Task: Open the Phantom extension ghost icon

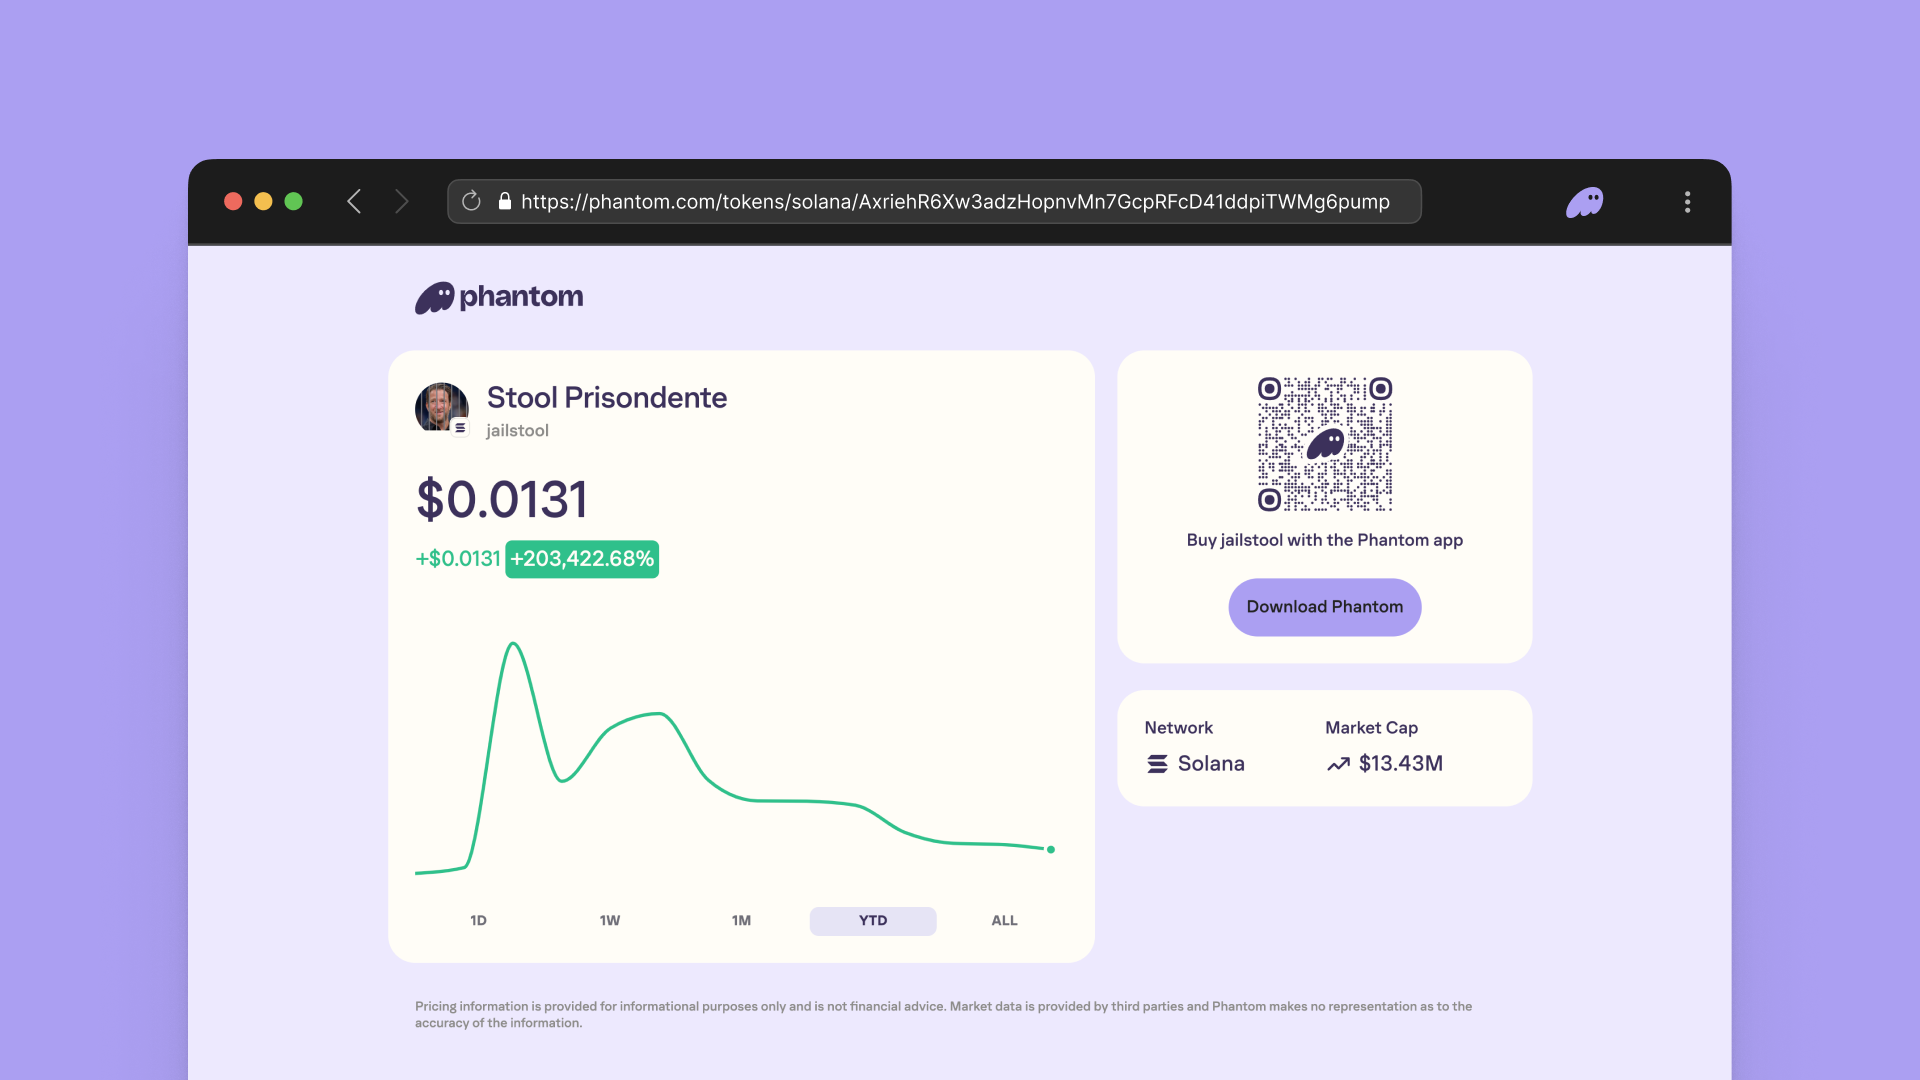Action: coord(1585,202)
